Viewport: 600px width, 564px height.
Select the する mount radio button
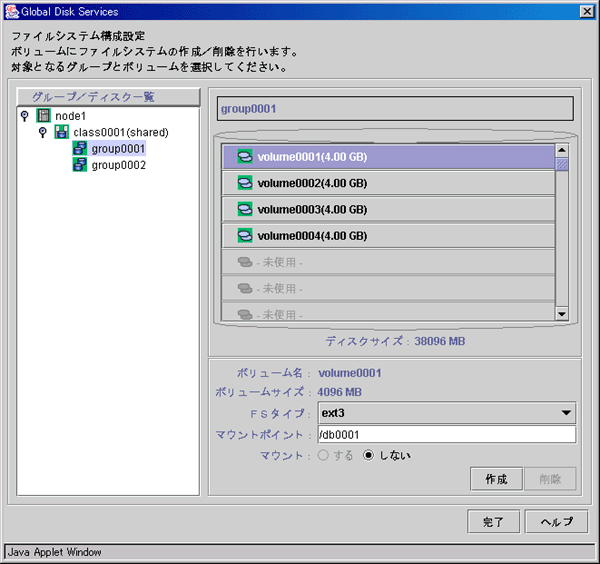(x=323, y=455)
